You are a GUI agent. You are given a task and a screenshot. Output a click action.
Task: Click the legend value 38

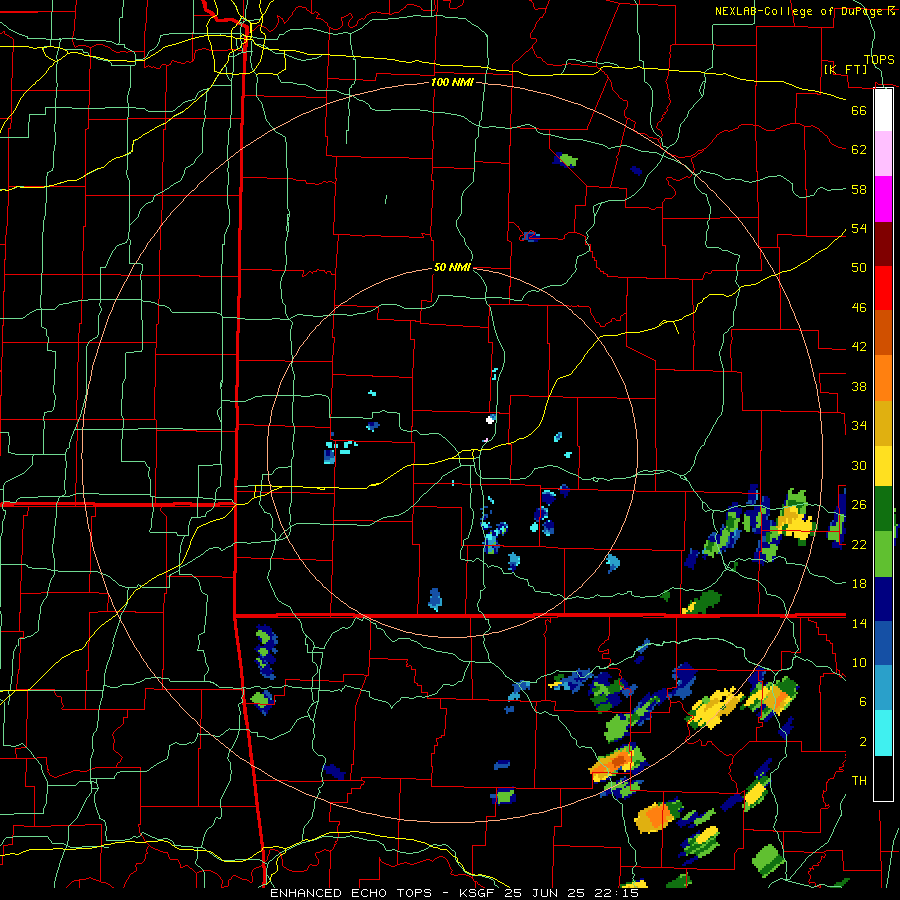859,386
